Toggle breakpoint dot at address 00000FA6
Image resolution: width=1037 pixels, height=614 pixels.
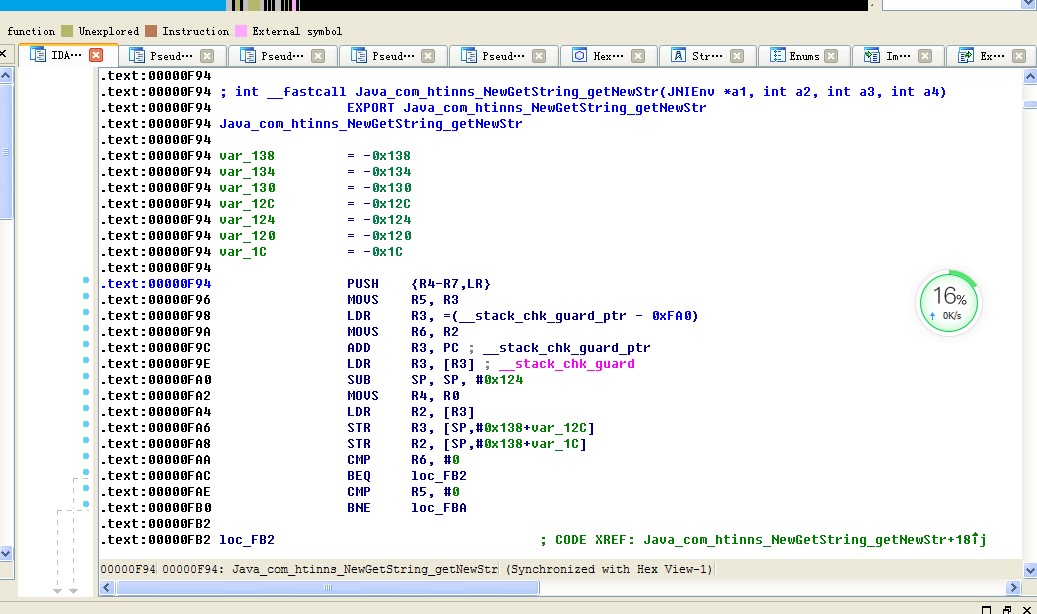tap(86, 424)
